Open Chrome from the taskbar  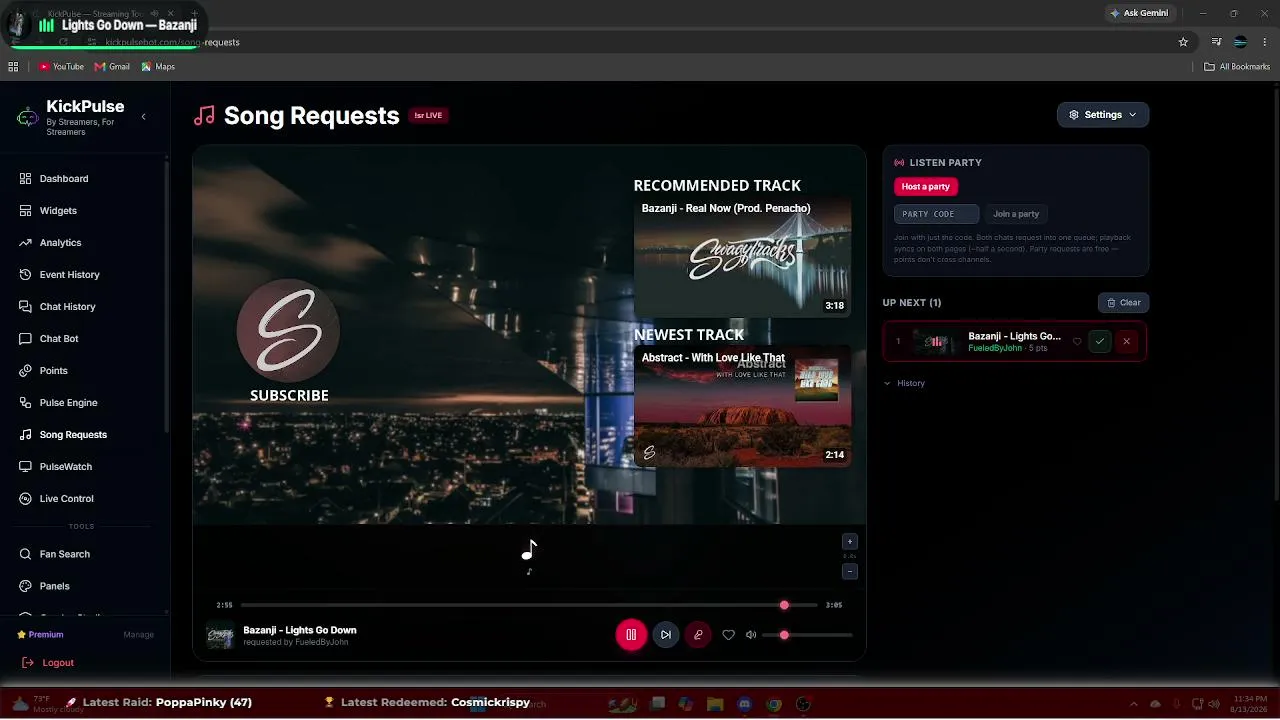click(x=774, y=704)
